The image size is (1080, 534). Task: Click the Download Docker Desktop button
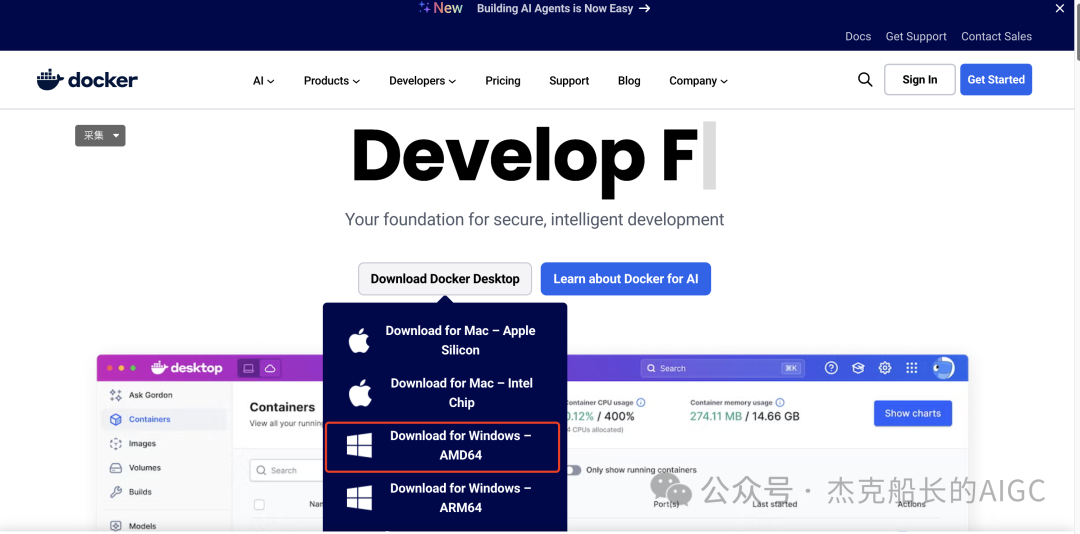445,279
